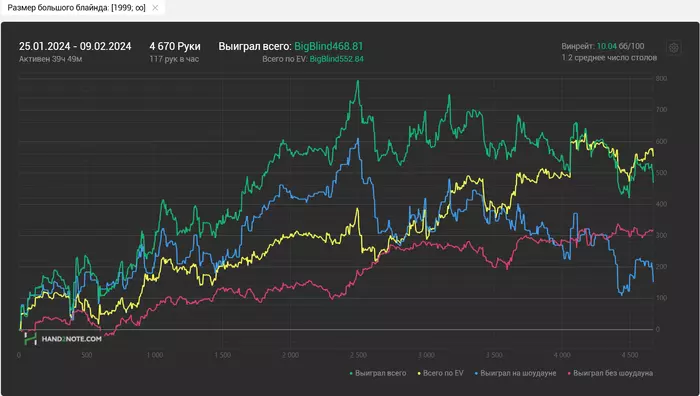The width and height of the screenshot is (700, 396).
Task: Toggle the 'Выиграл без шоудауна' pink series
Action: [x=613, y=373]
